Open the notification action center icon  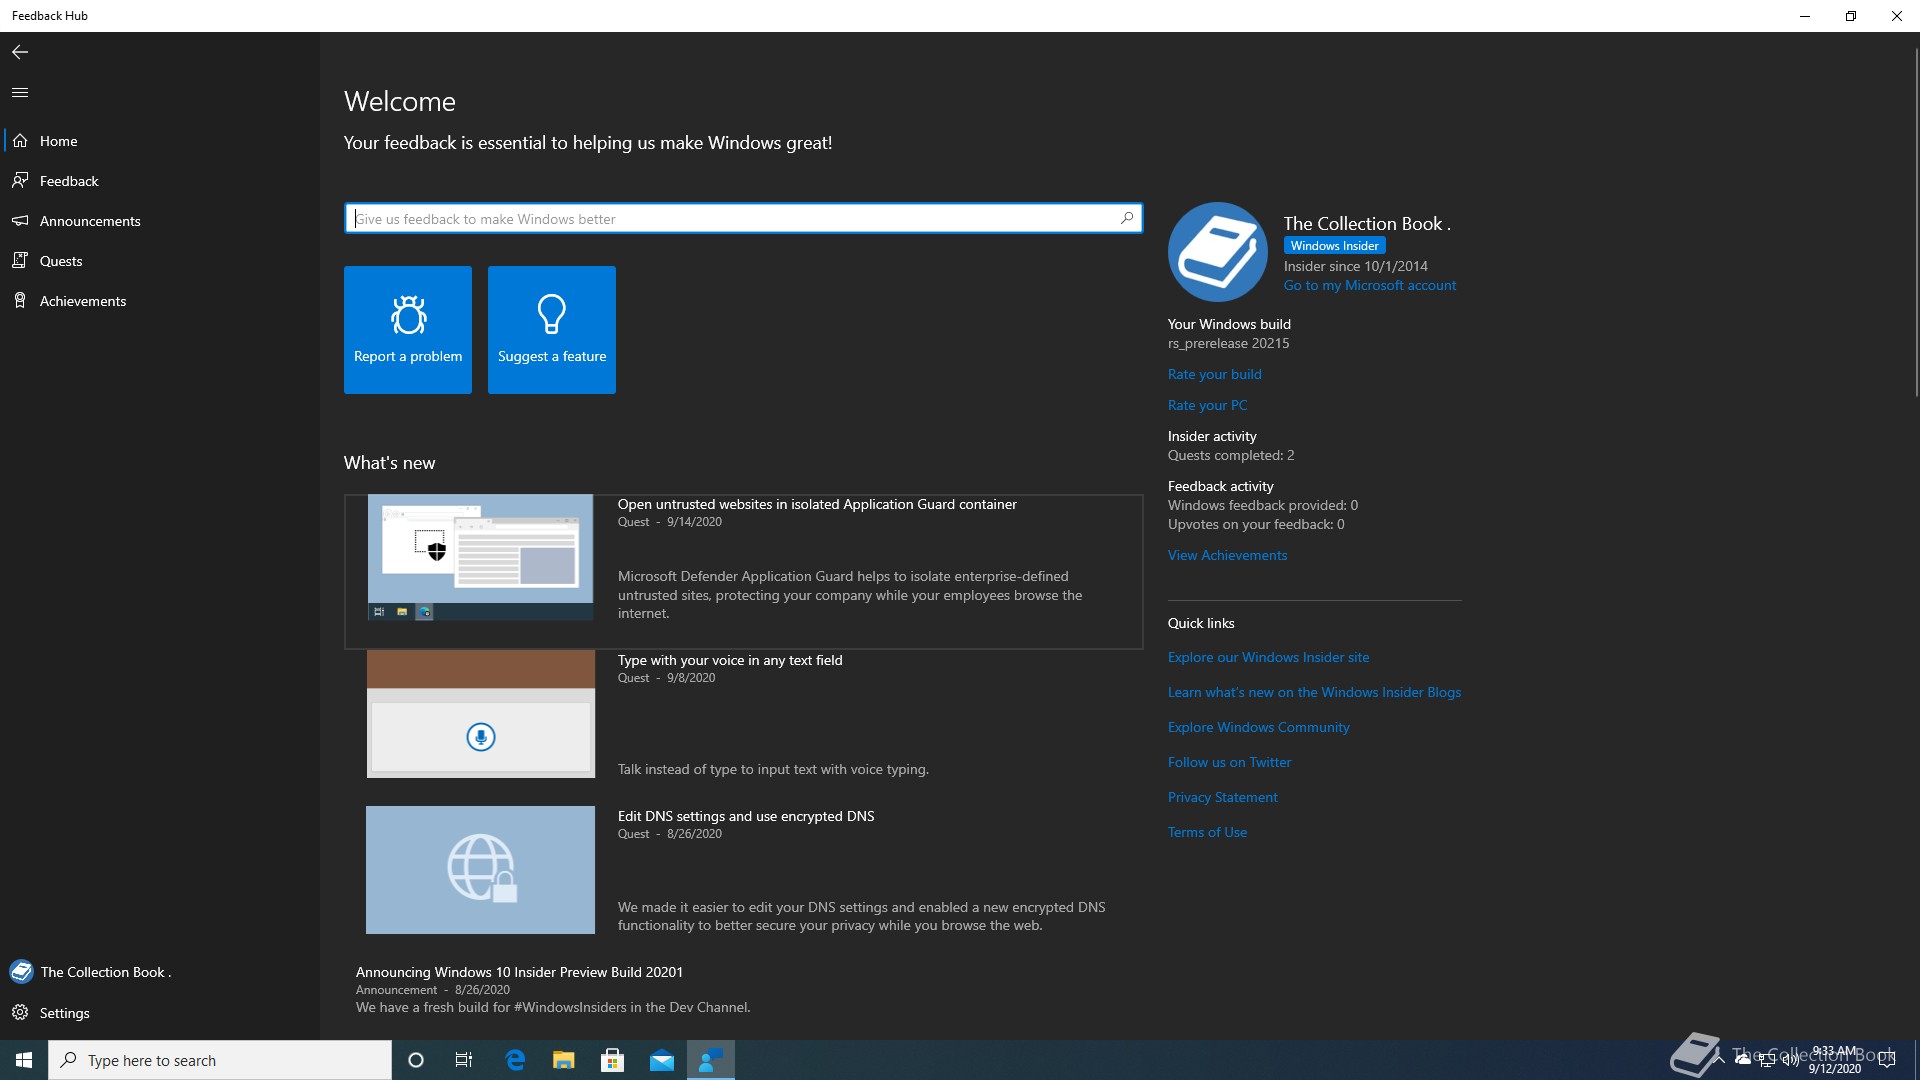(x=1887, y=1060)
